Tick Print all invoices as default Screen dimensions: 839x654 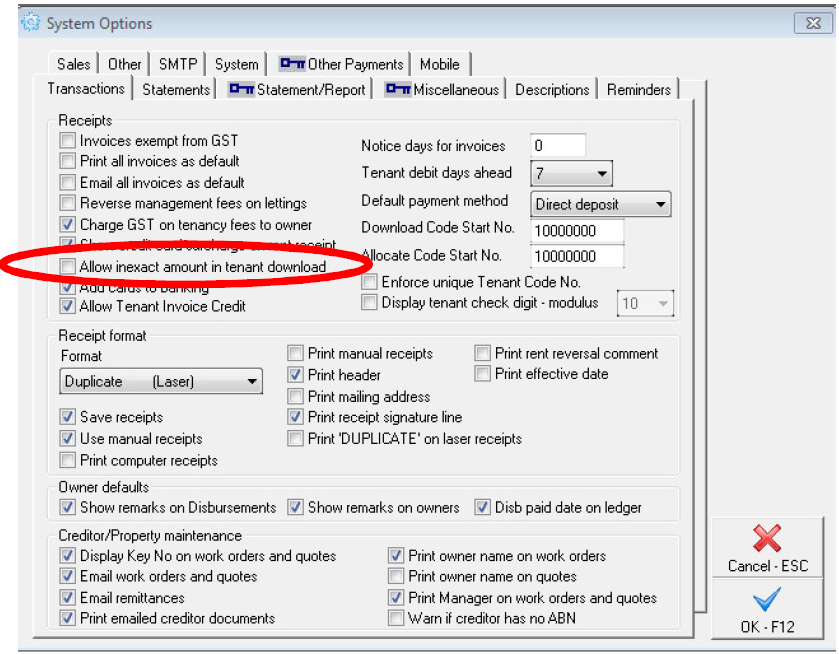pyautogui.click(x=67, y=161)
